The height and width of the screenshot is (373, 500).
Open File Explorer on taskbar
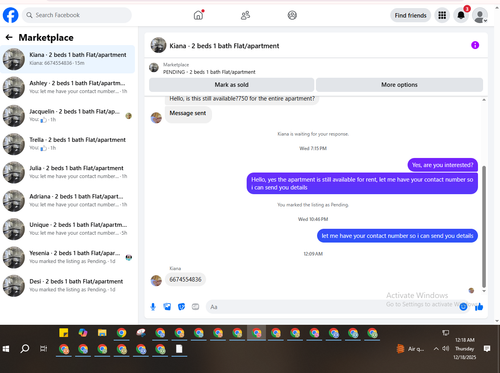tap(102, 333)
